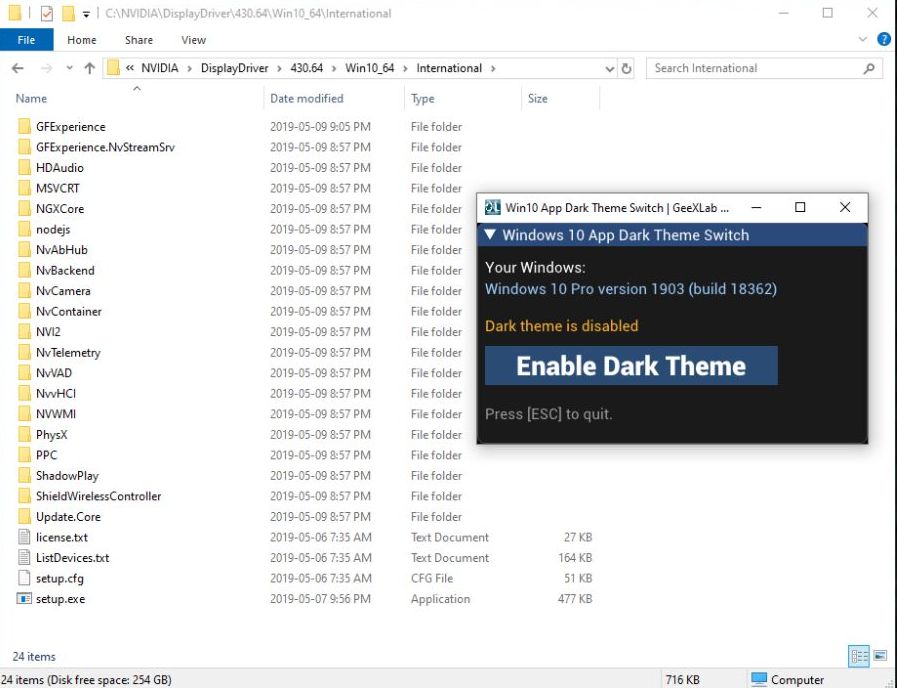Select the ListDevices.txt file icon
The image size is (897, 688).
(25, 558)
